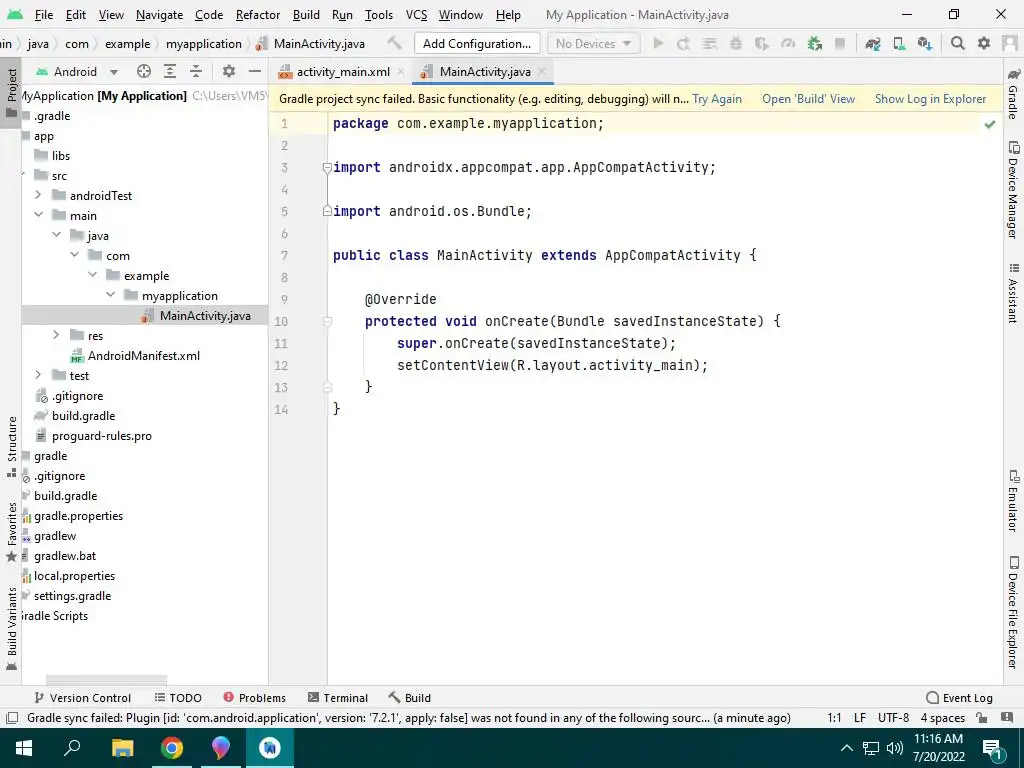
Task: Open Project panel options gear icon
Action: point(229,71)
